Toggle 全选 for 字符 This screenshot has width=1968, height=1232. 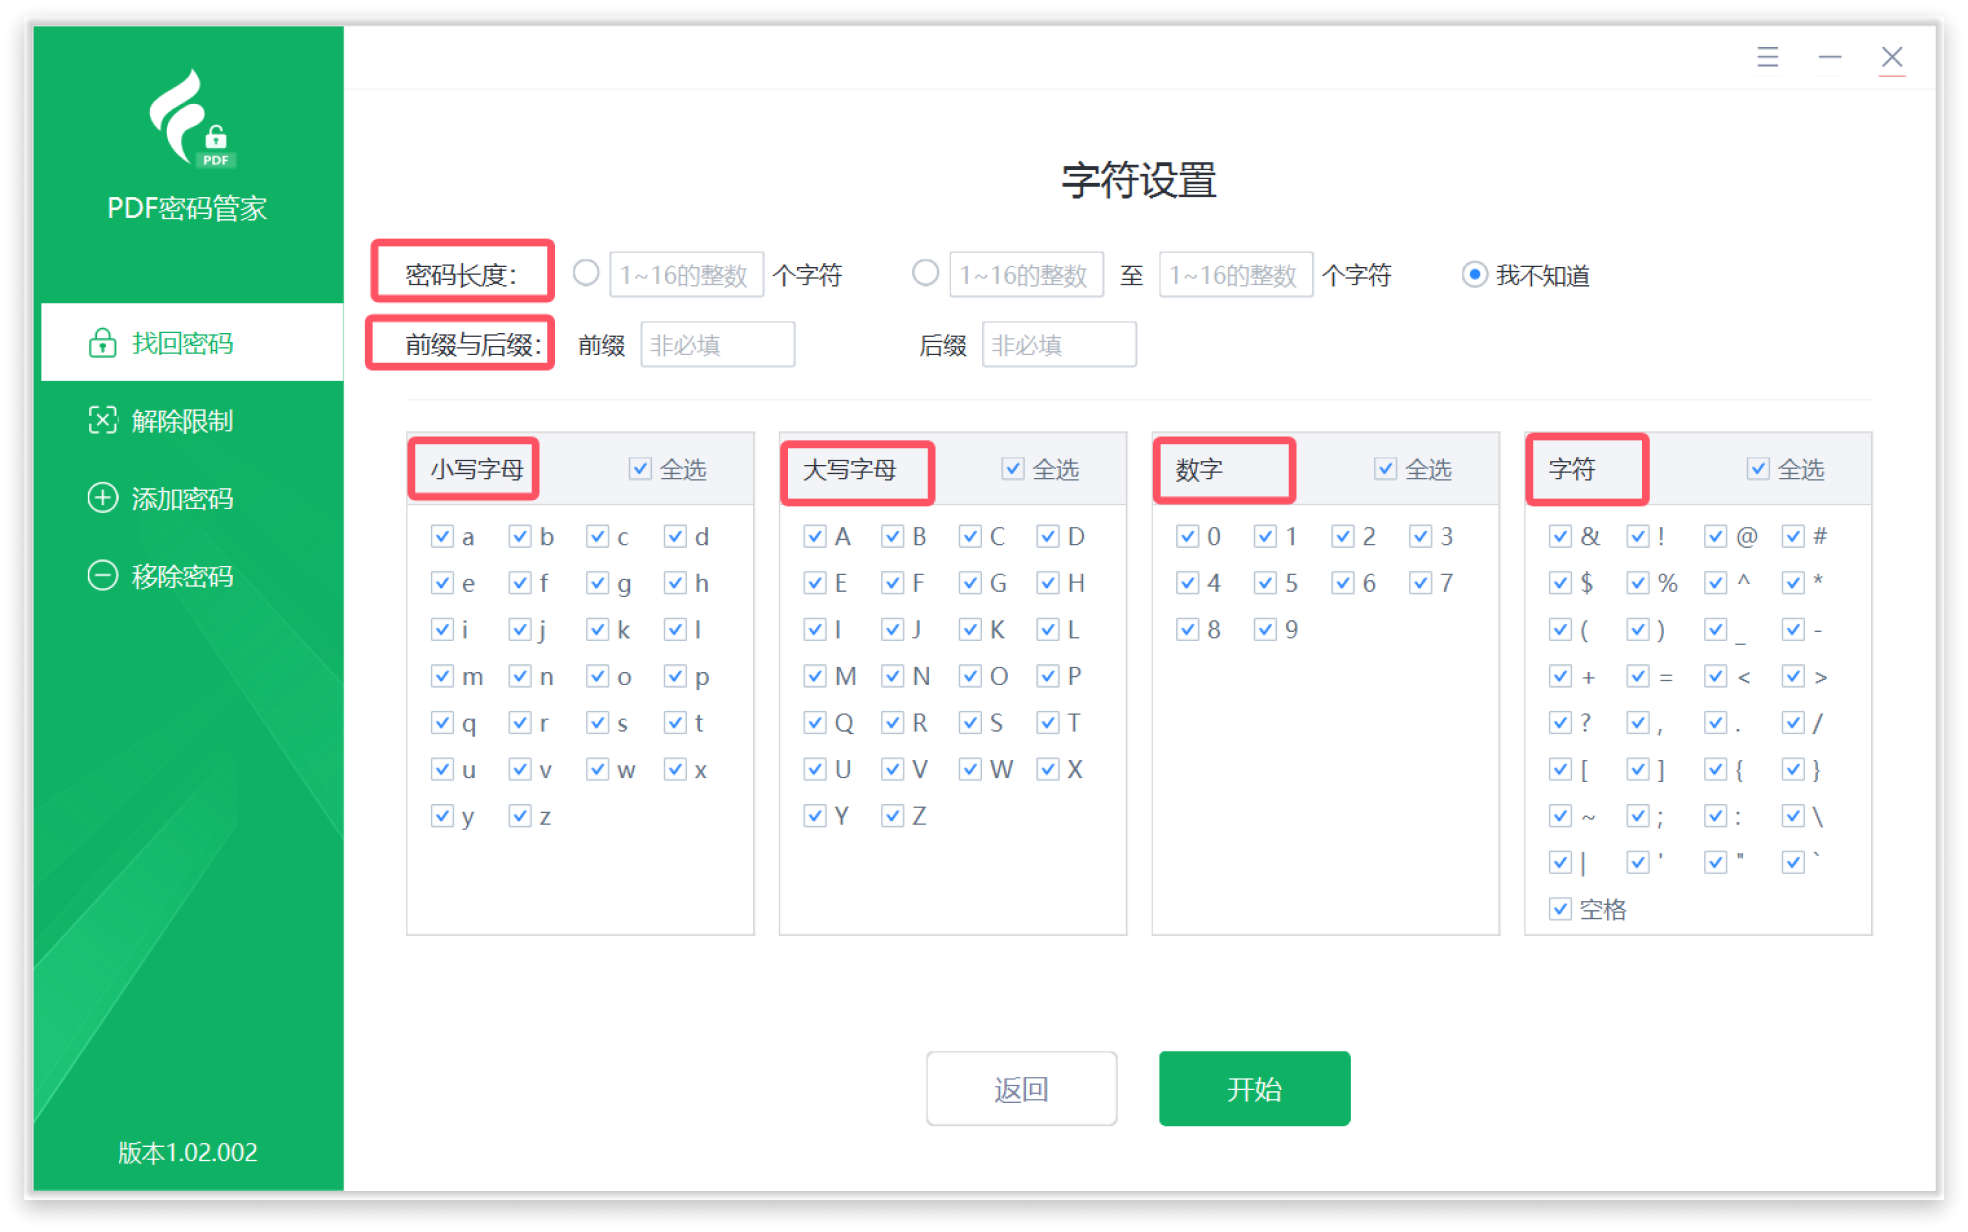click(1758, 468)
